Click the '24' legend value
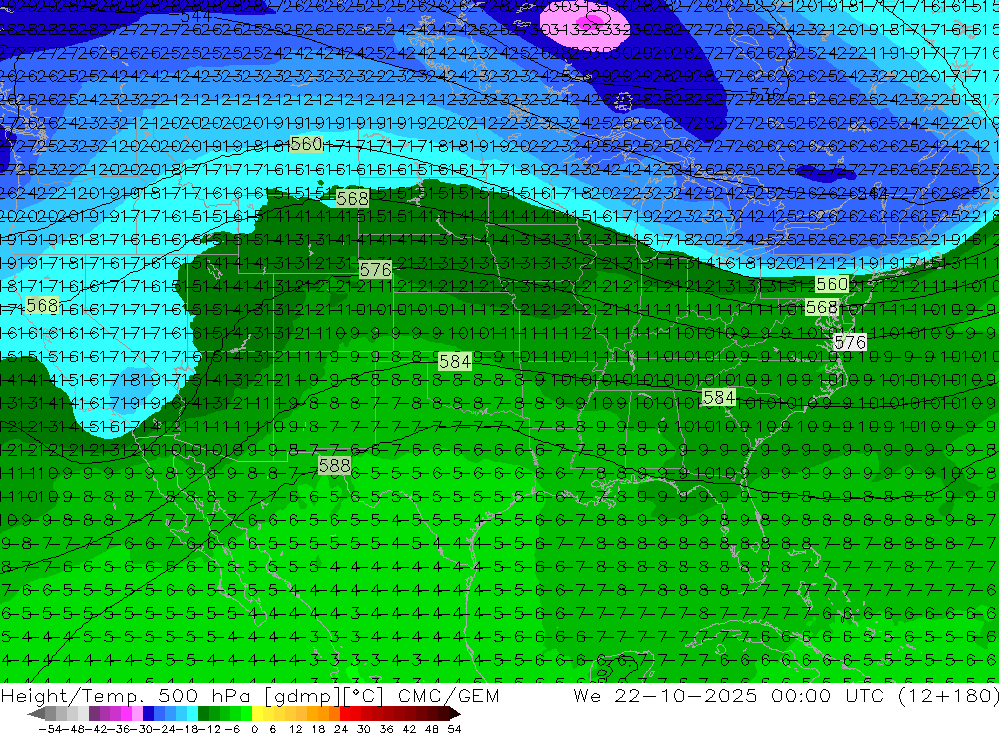 (x=341, y=729)
